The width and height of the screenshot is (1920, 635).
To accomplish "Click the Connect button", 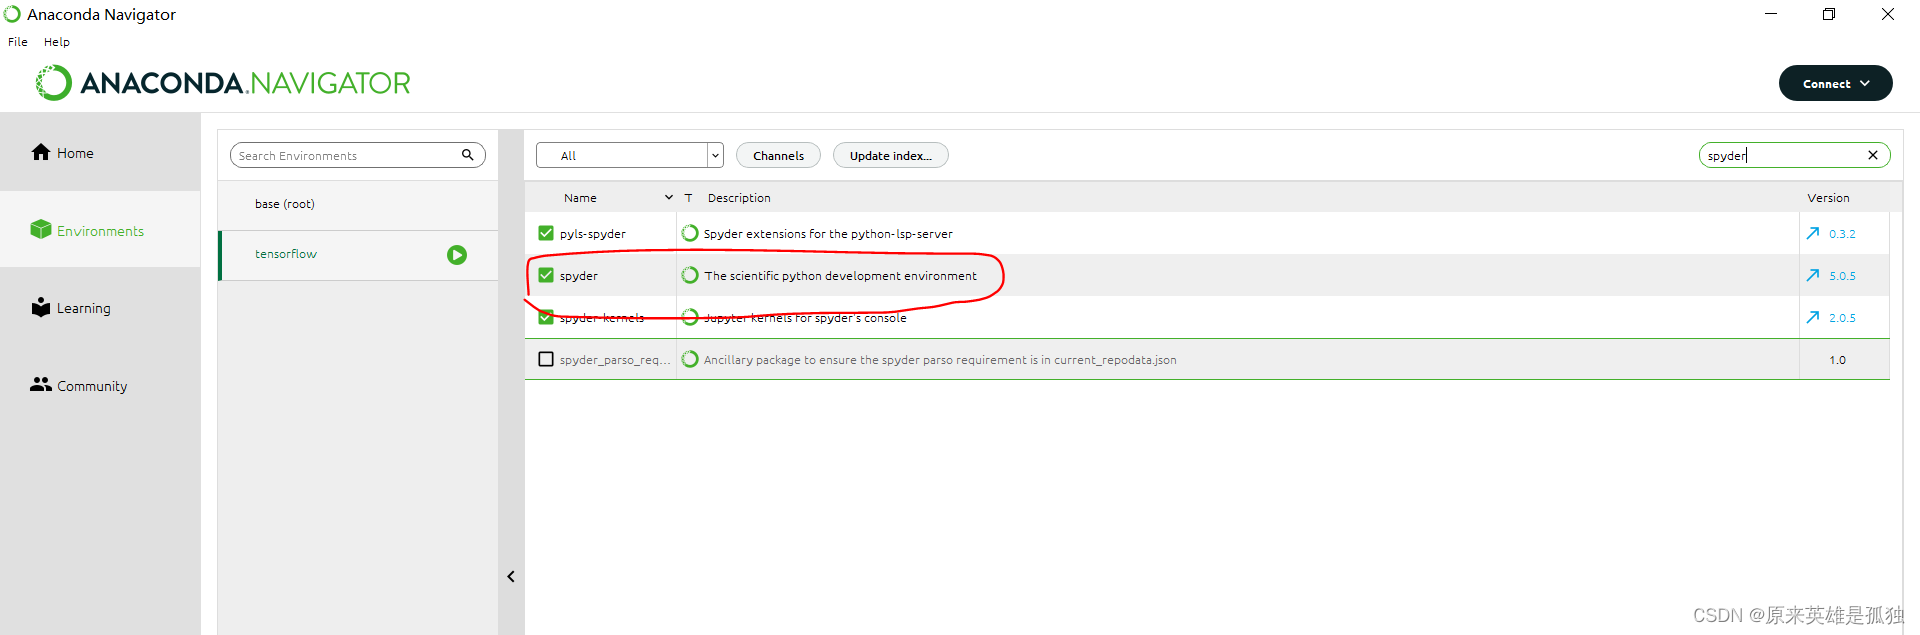I will (1835, 83).
